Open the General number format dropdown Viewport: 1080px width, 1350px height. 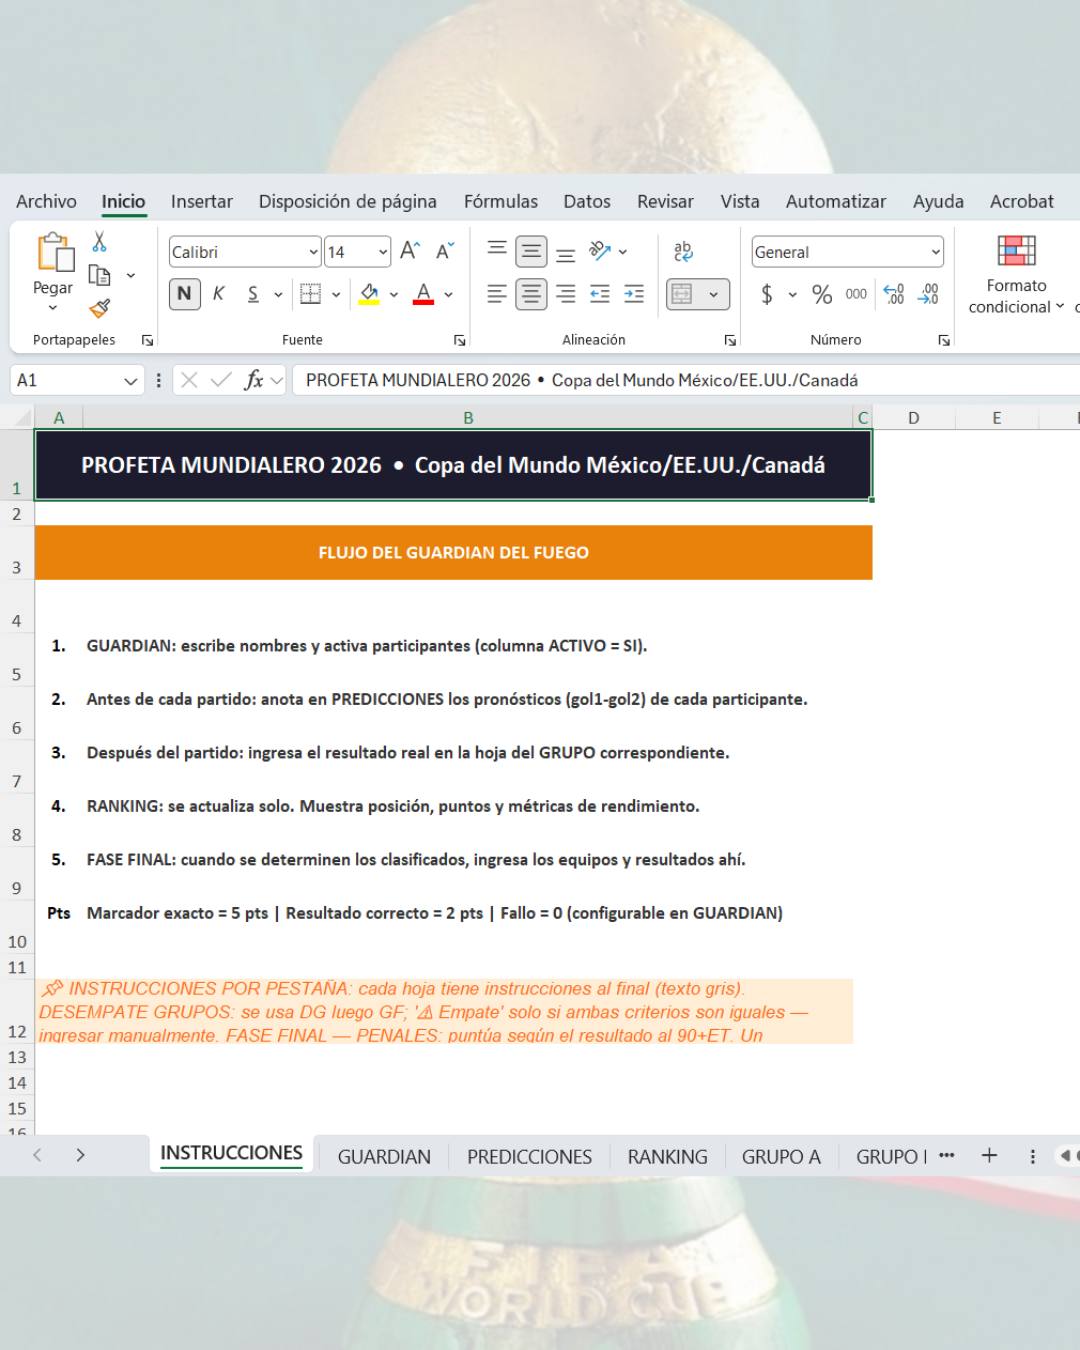936,252
